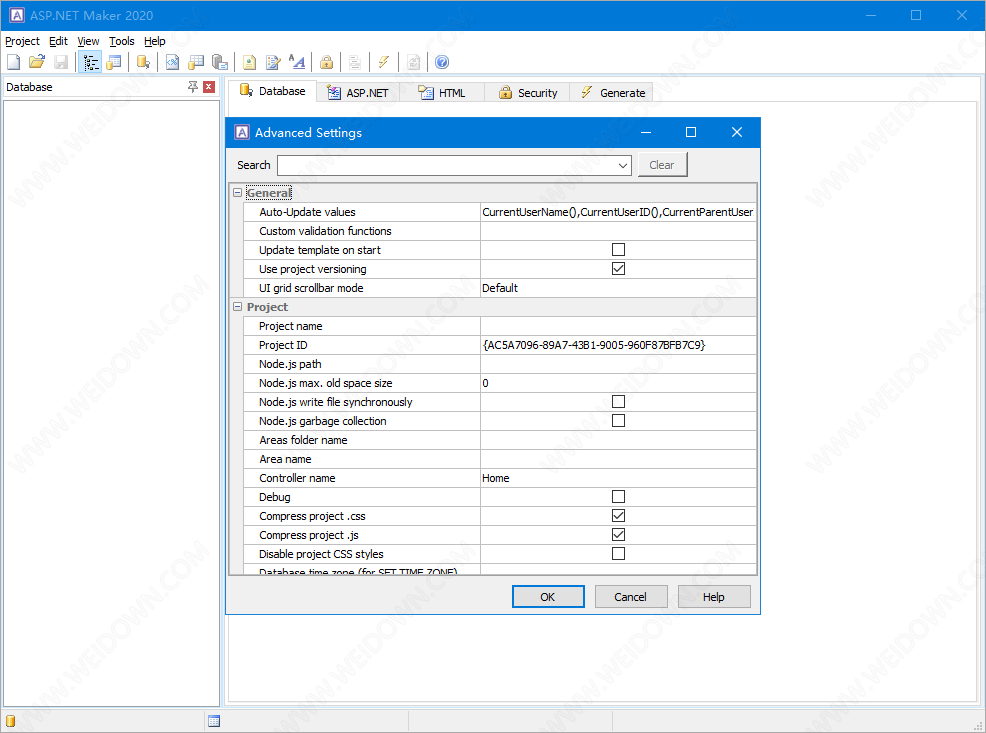
Task: Open the font styles 'A' icon
Action: pos(297,62)
